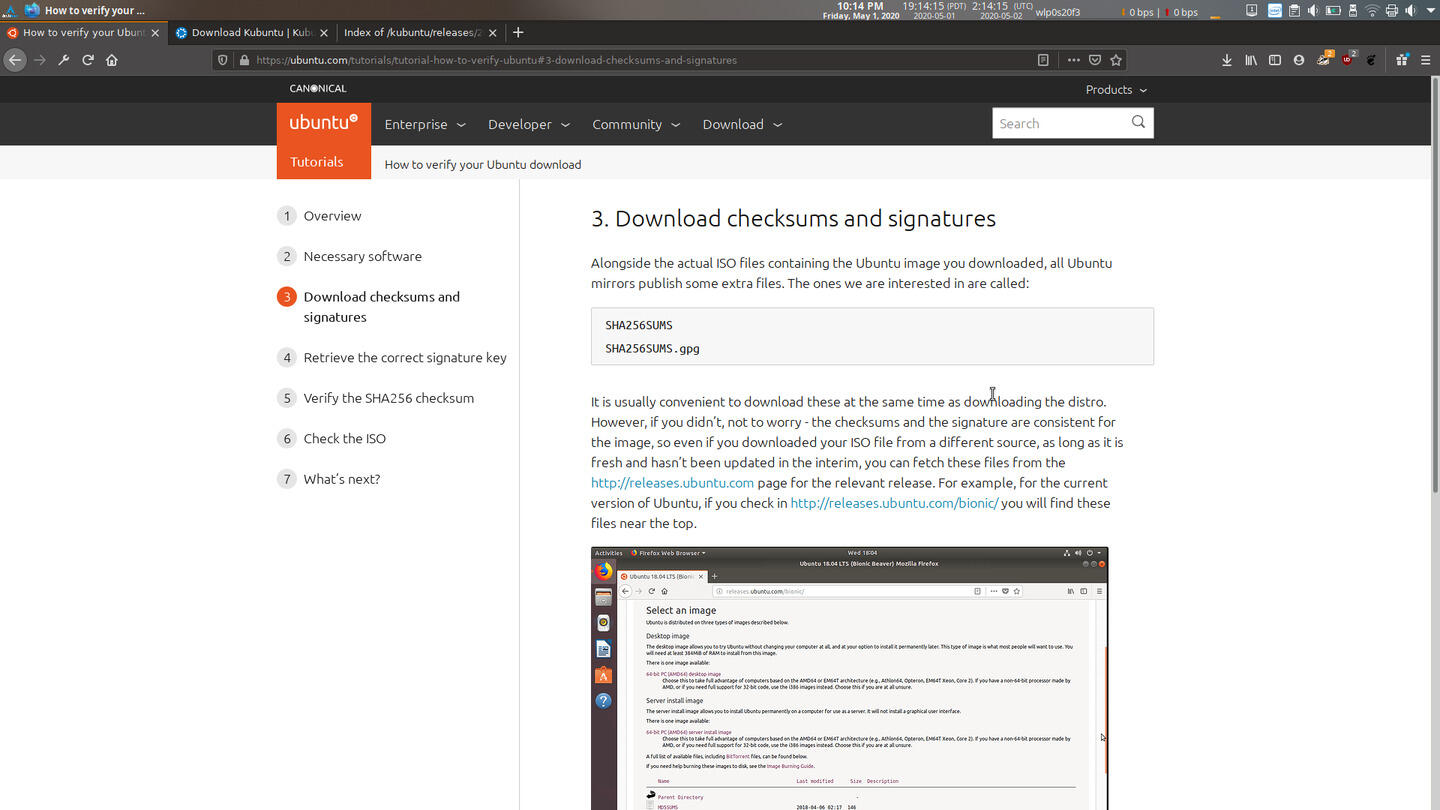
Task: Go to step 5 Verify the SHA256 checksum
Action: pos(388,397)
